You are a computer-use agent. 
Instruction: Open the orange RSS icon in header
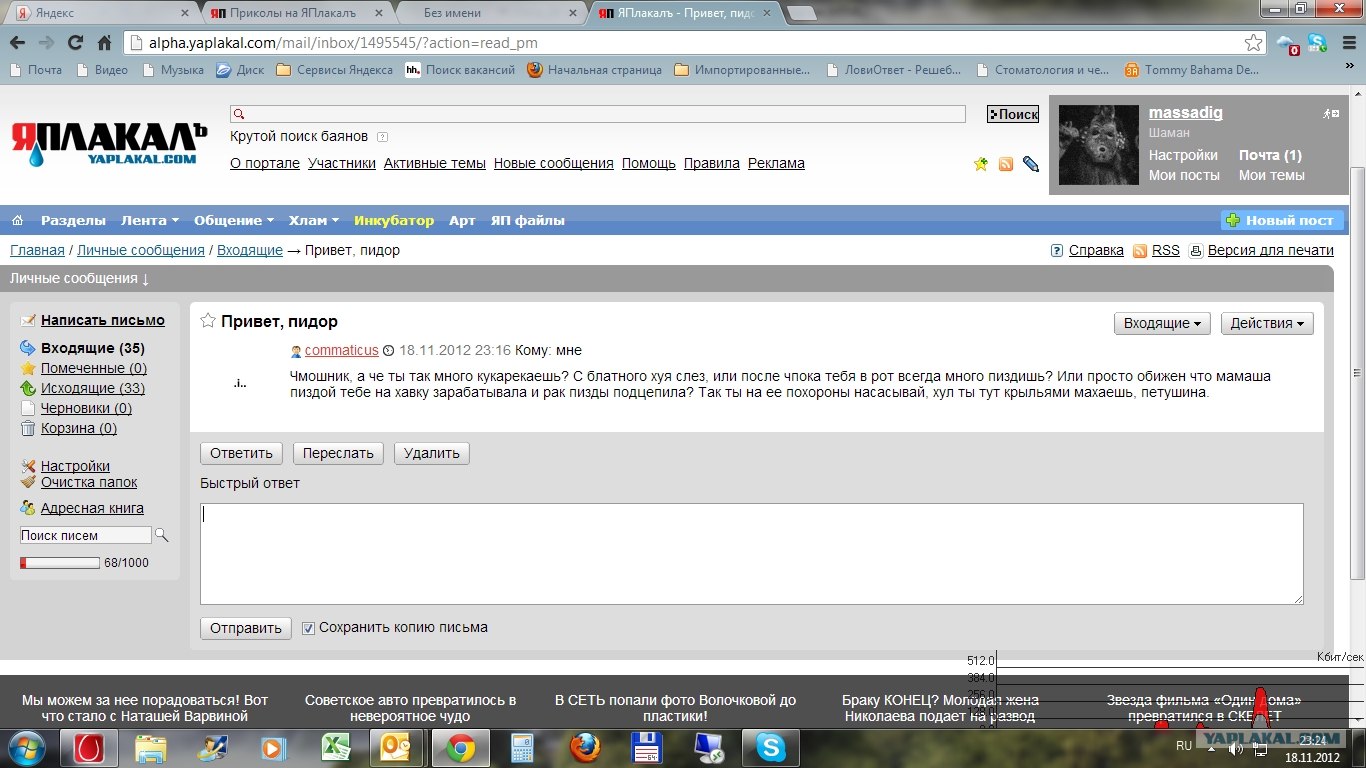[x=1006, y=164]
